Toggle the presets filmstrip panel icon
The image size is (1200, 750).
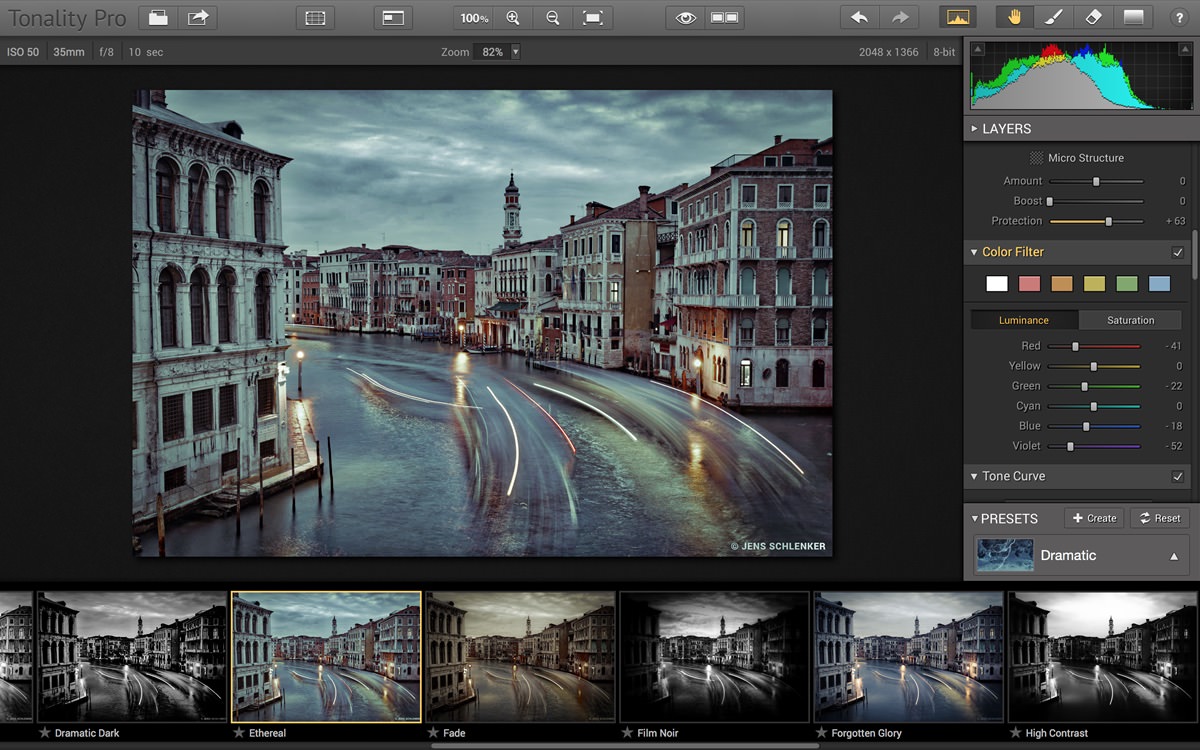[315, 17]
